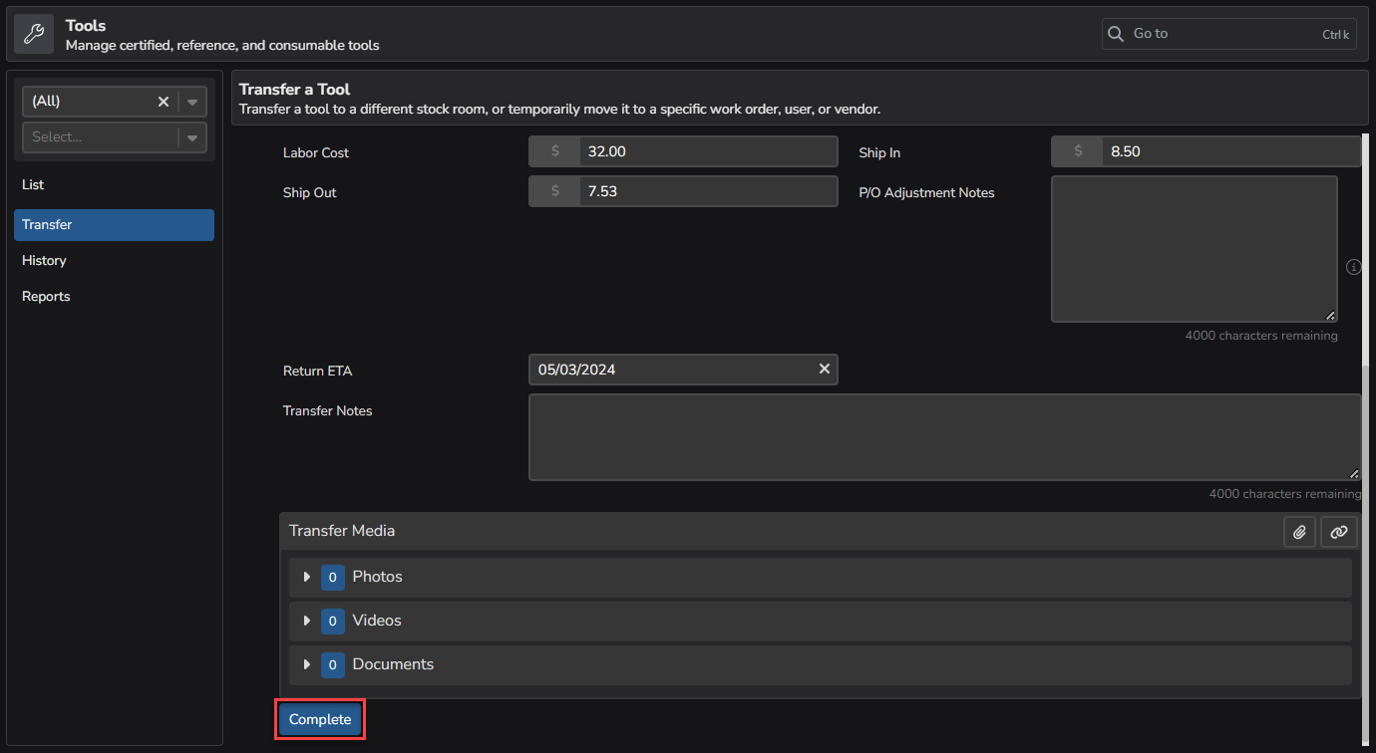The image size is (1376, 753).
Task: Open the History section
Action: (44, 260)
